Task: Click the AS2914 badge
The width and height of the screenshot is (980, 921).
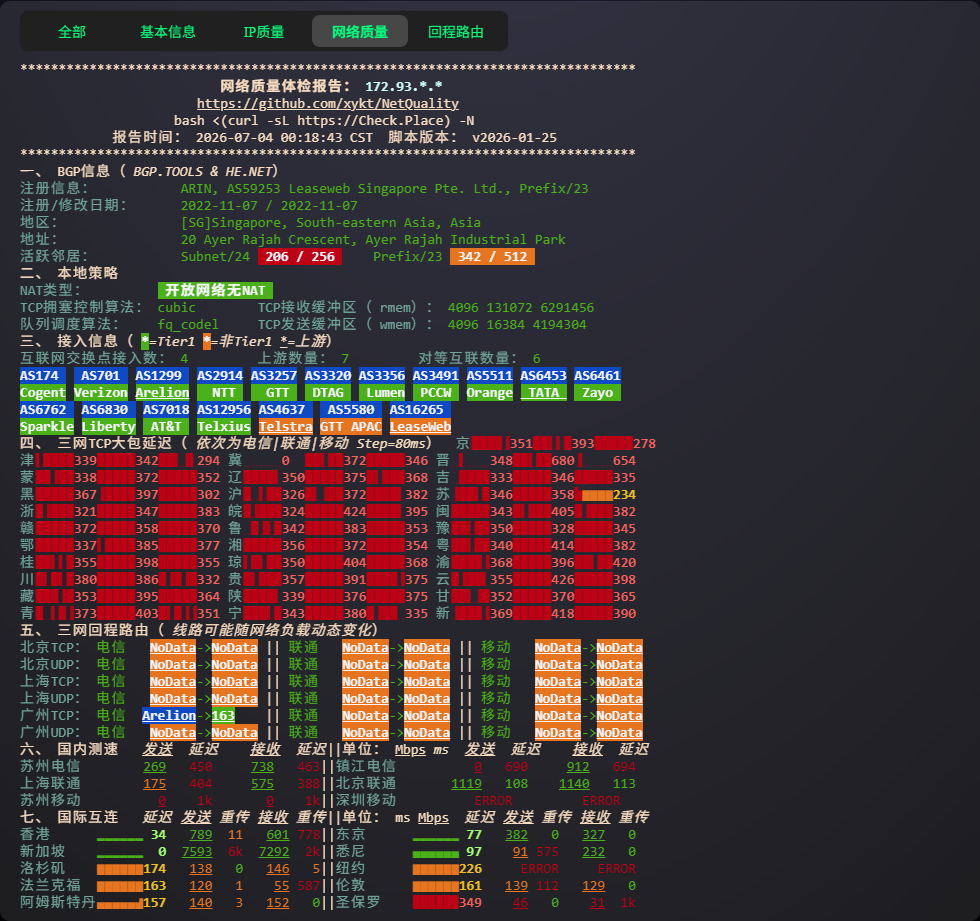Action: 219,376
